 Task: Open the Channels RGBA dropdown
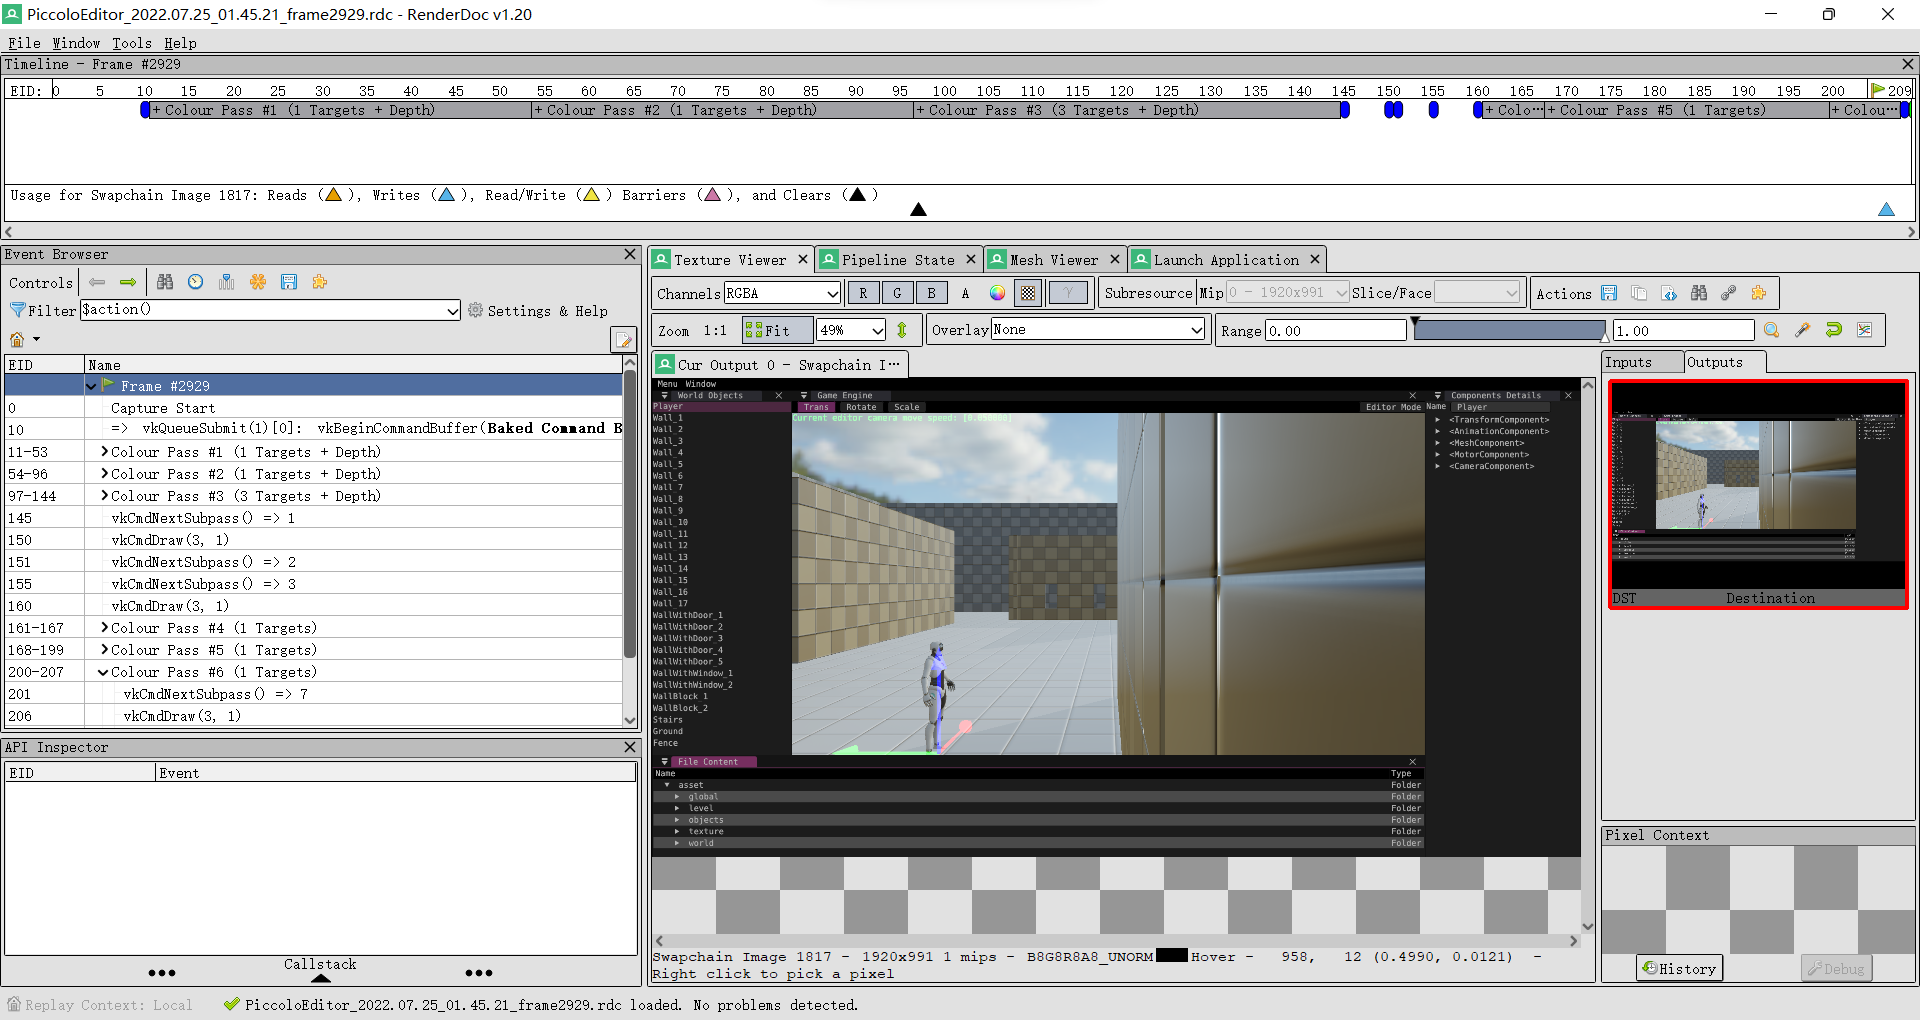pos(782,293)
